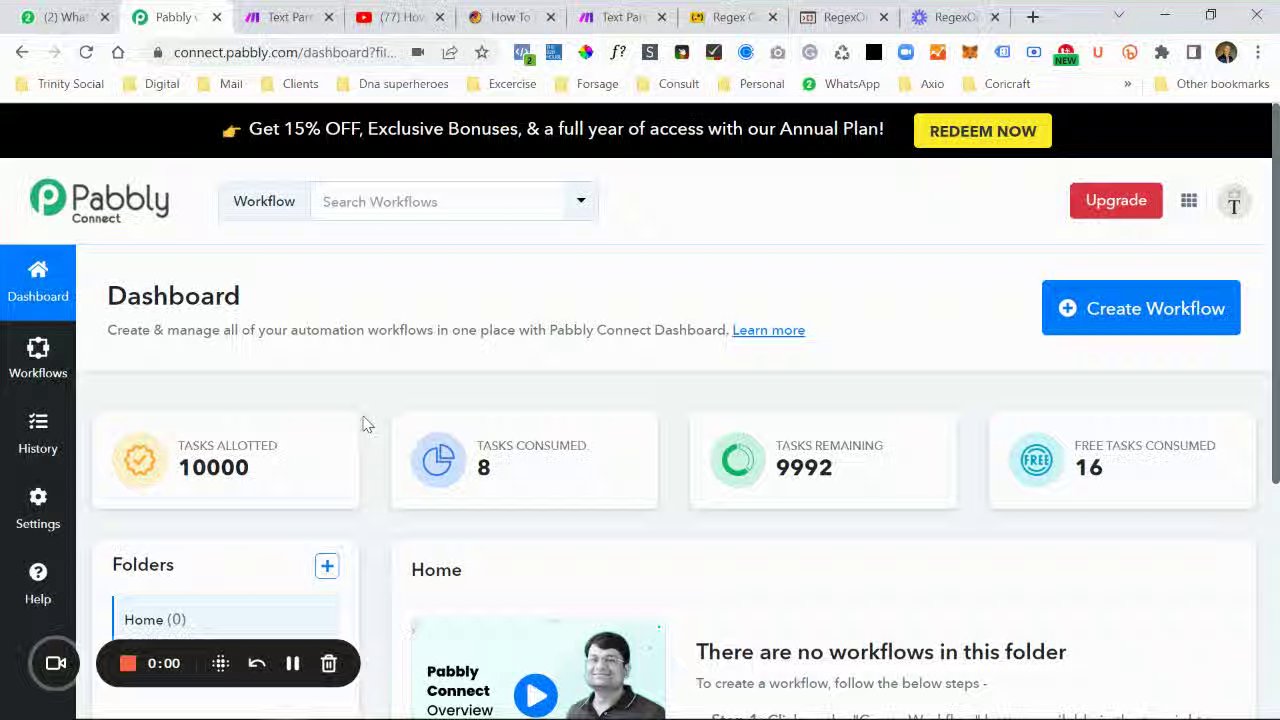This screenshot has height=720, width=1280.
Task: Pause the screen recording
Action: click(x=293, y=663)
